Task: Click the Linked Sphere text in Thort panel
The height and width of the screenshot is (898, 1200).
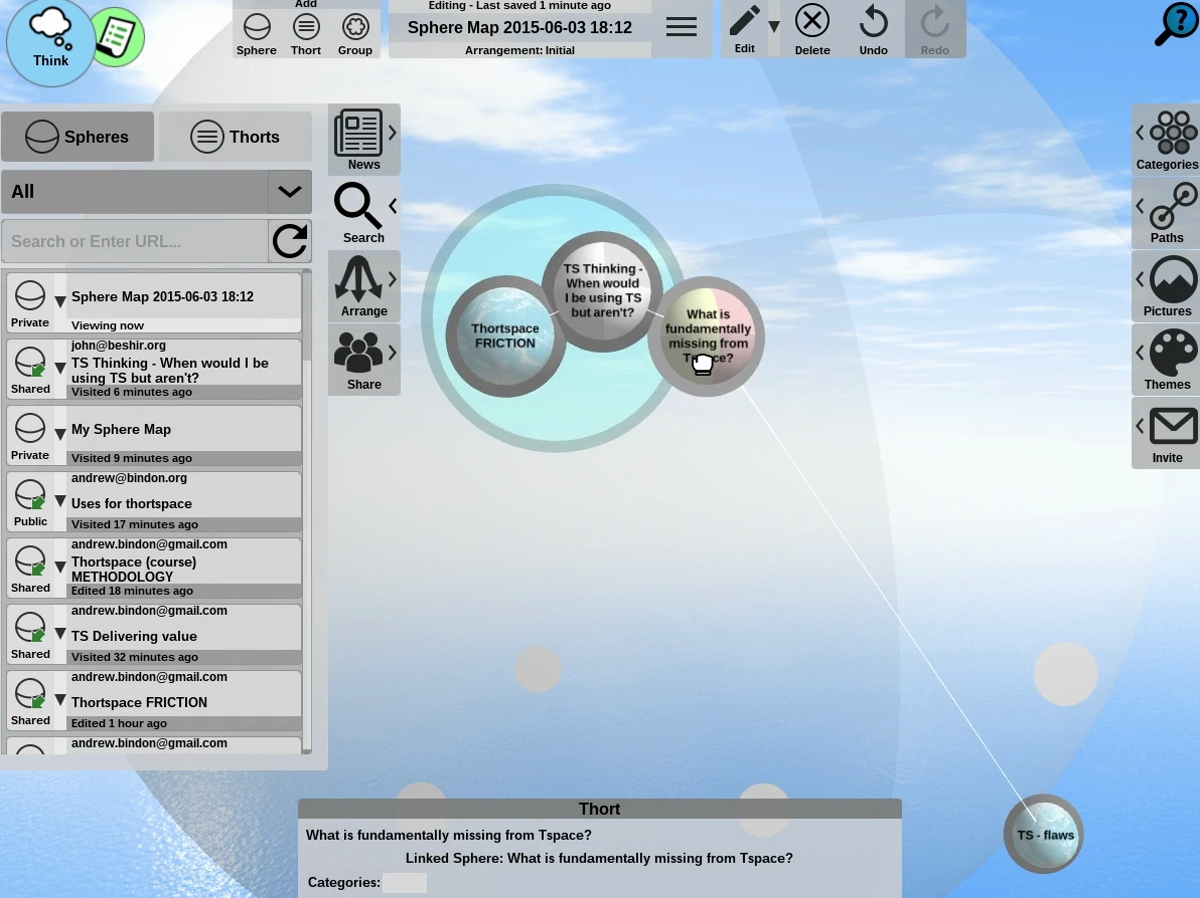Action: (x=599, y=858)
